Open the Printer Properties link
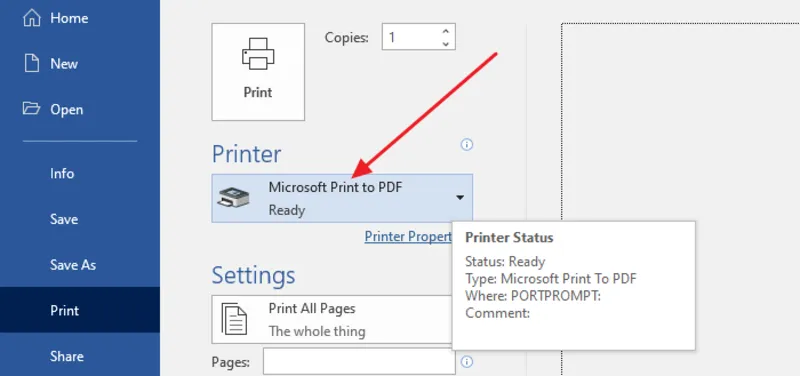Image resolution: width=800 pixels, height=376 pixels. [x=408, y=237]
